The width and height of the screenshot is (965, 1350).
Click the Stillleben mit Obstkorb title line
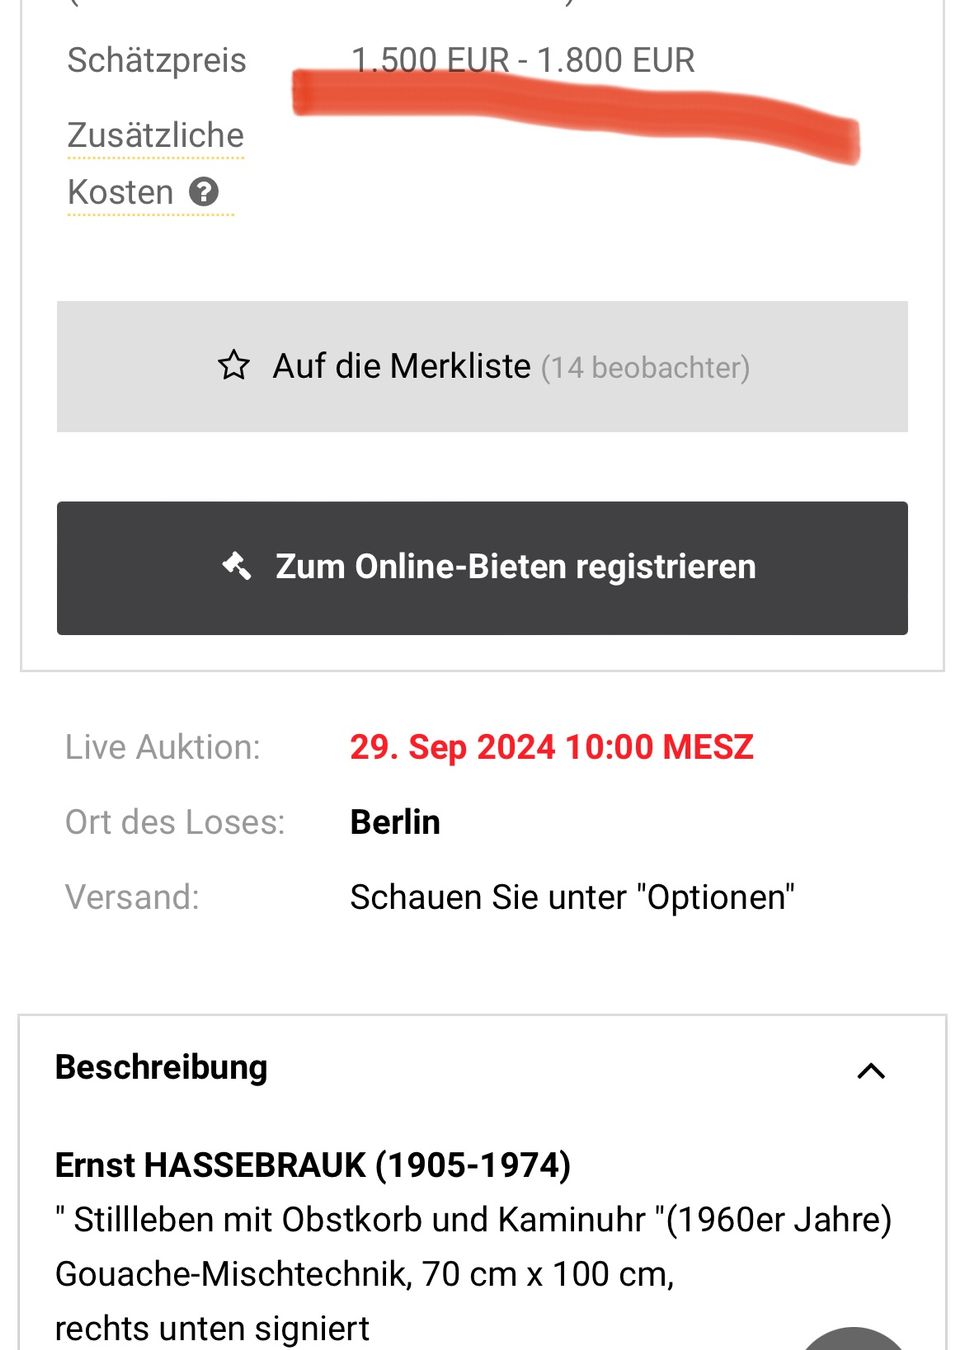[x=473, y=1220]
